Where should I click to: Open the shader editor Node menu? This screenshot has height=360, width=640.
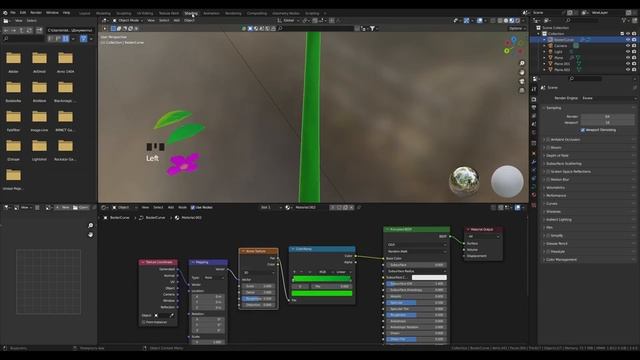tap(182, 207)
